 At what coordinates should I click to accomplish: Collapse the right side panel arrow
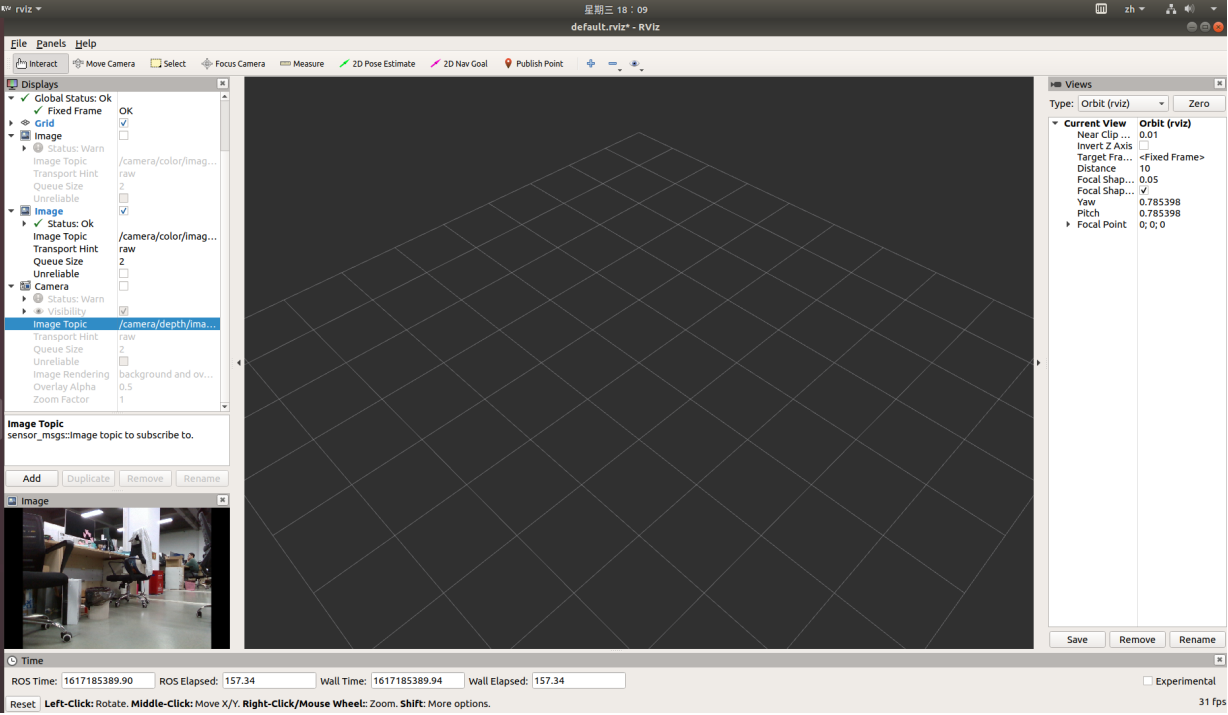click(x=1038, y=363)
